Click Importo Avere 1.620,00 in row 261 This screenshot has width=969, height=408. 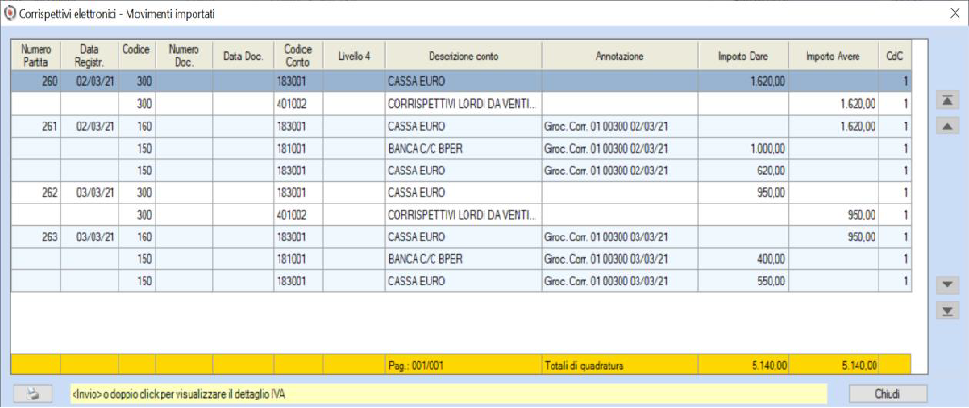834,127
